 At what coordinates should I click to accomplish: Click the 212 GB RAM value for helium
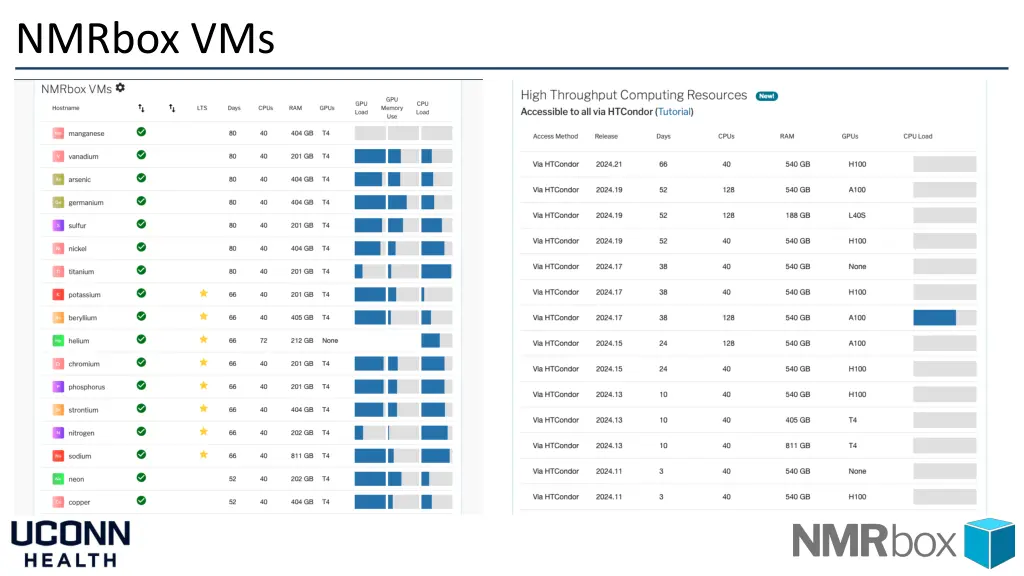(302, 341)
